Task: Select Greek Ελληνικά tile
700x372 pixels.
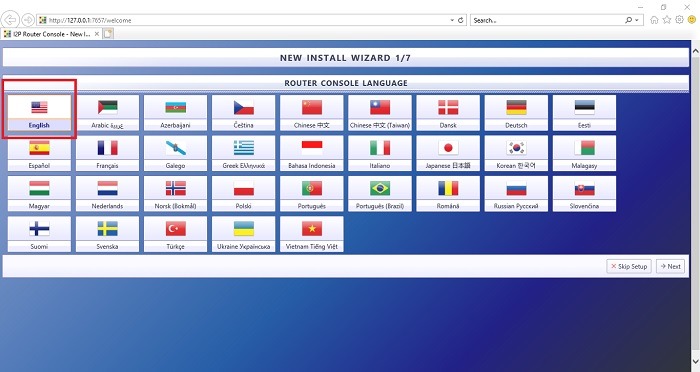Action: click(244, 153)
